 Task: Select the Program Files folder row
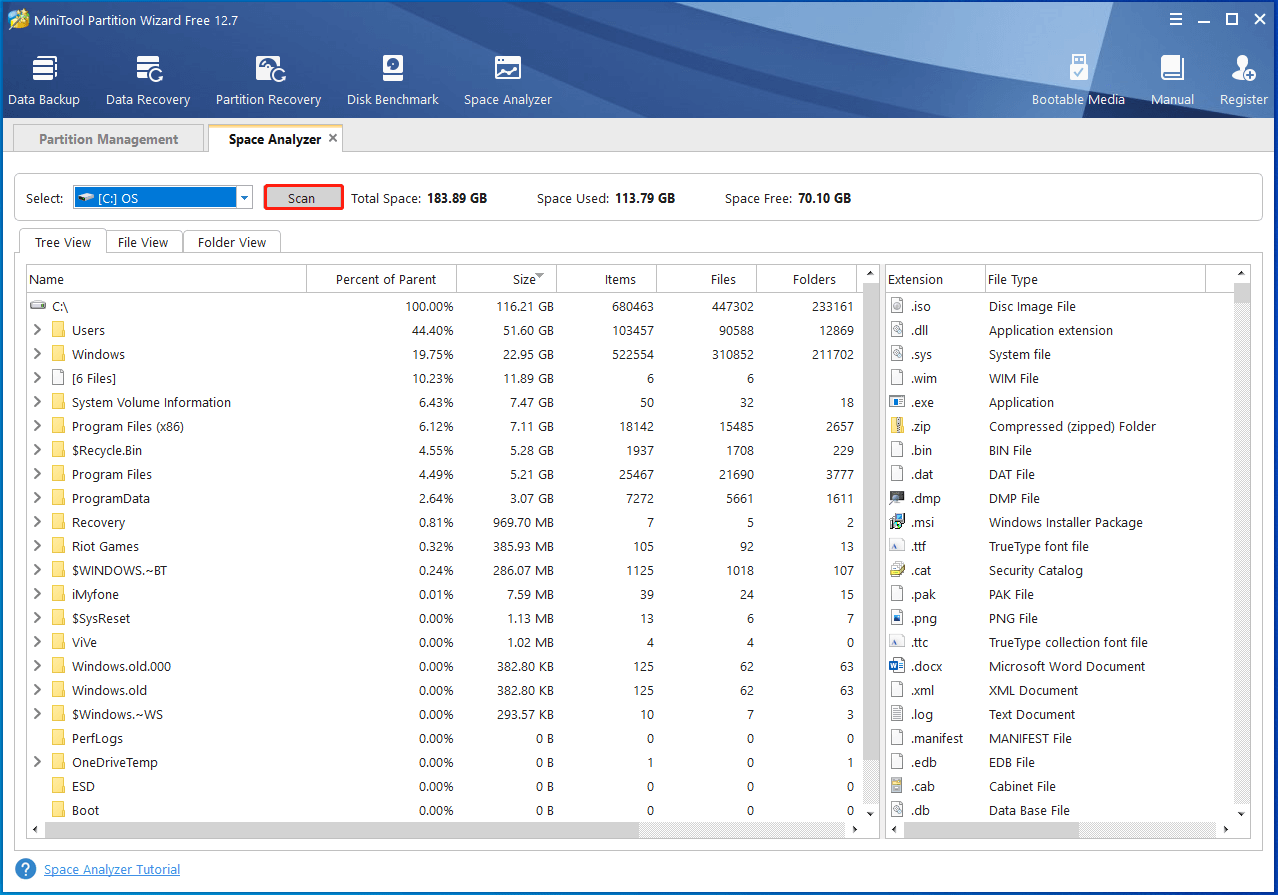coord(444,474)
